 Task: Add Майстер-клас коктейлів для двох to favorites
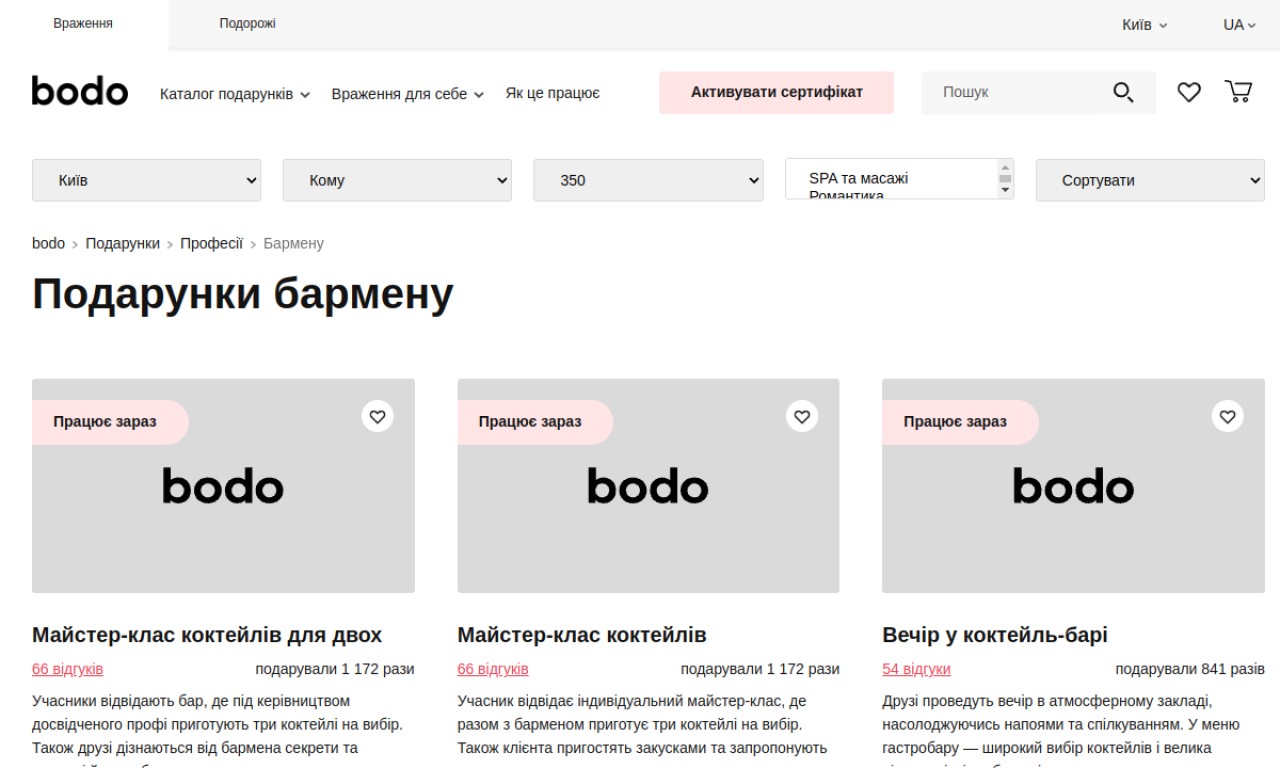point(377,417)
